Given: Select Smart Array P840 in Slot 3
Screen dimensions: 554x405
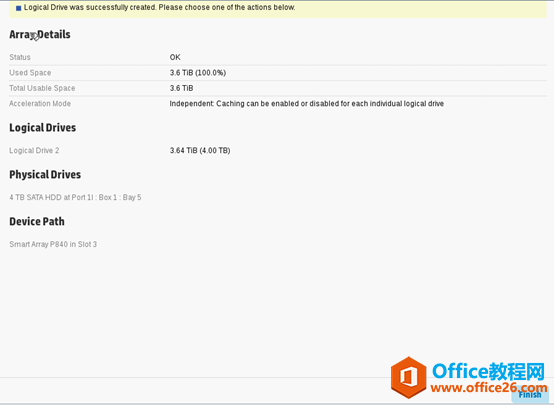Looking at the screenshot, I should coord(53,245).
